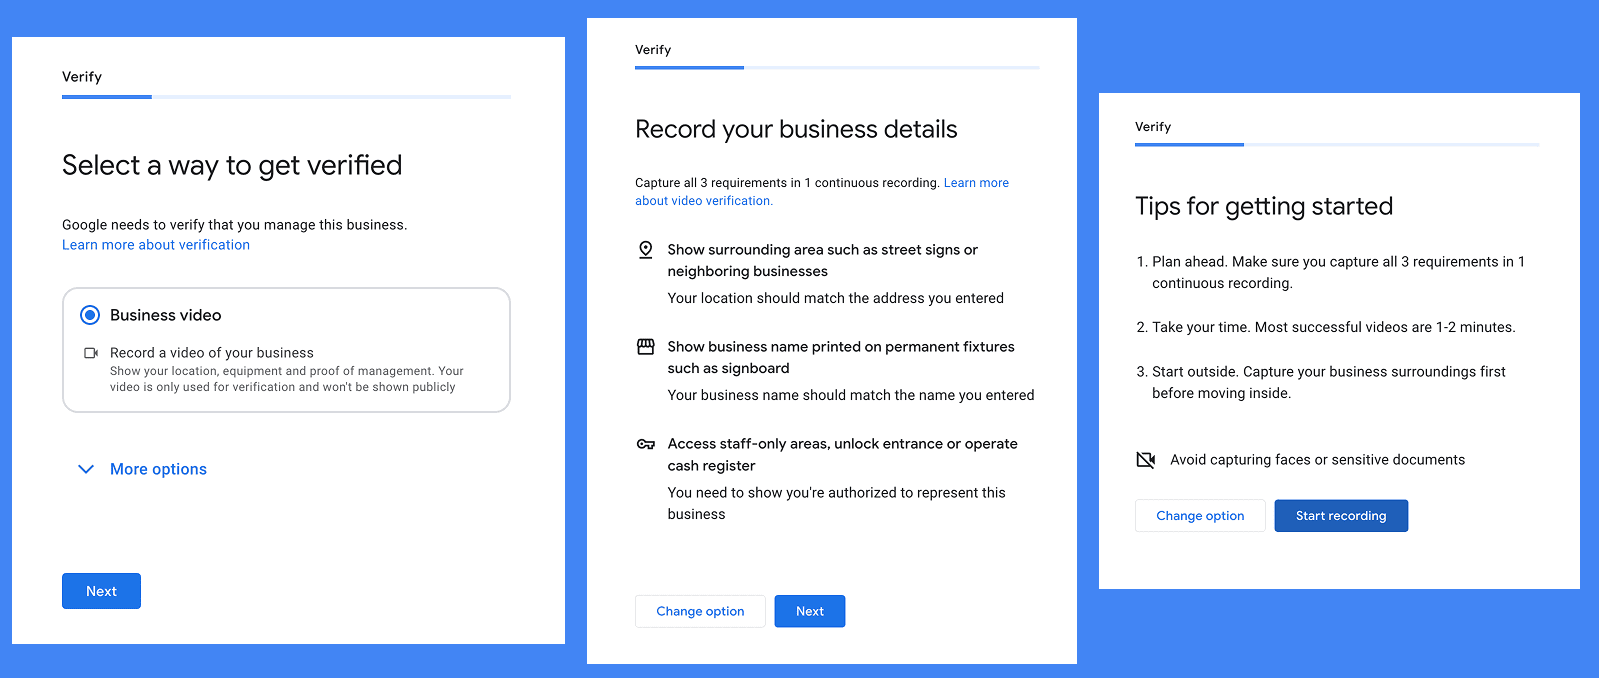
Task: Select the Business video radio button
Action: [x=90, y=315]
